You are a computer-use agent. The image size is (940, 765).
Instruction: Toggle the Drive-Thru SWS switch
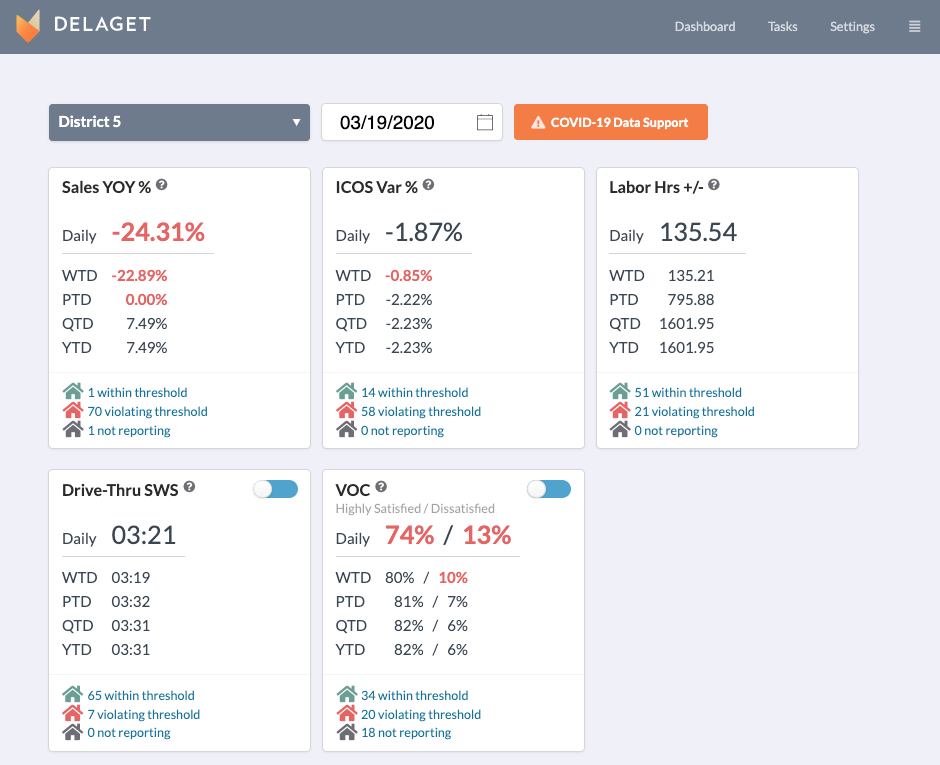(276, 488)
